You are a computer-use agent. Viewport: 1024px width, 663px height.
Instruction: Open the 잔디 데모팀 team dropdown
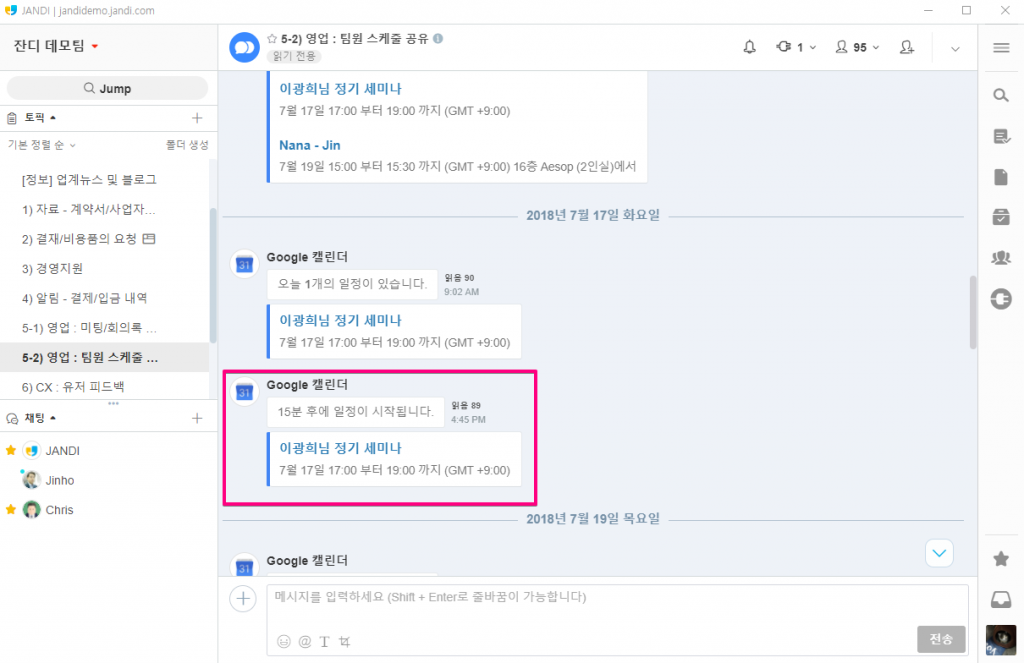point(56,46)
